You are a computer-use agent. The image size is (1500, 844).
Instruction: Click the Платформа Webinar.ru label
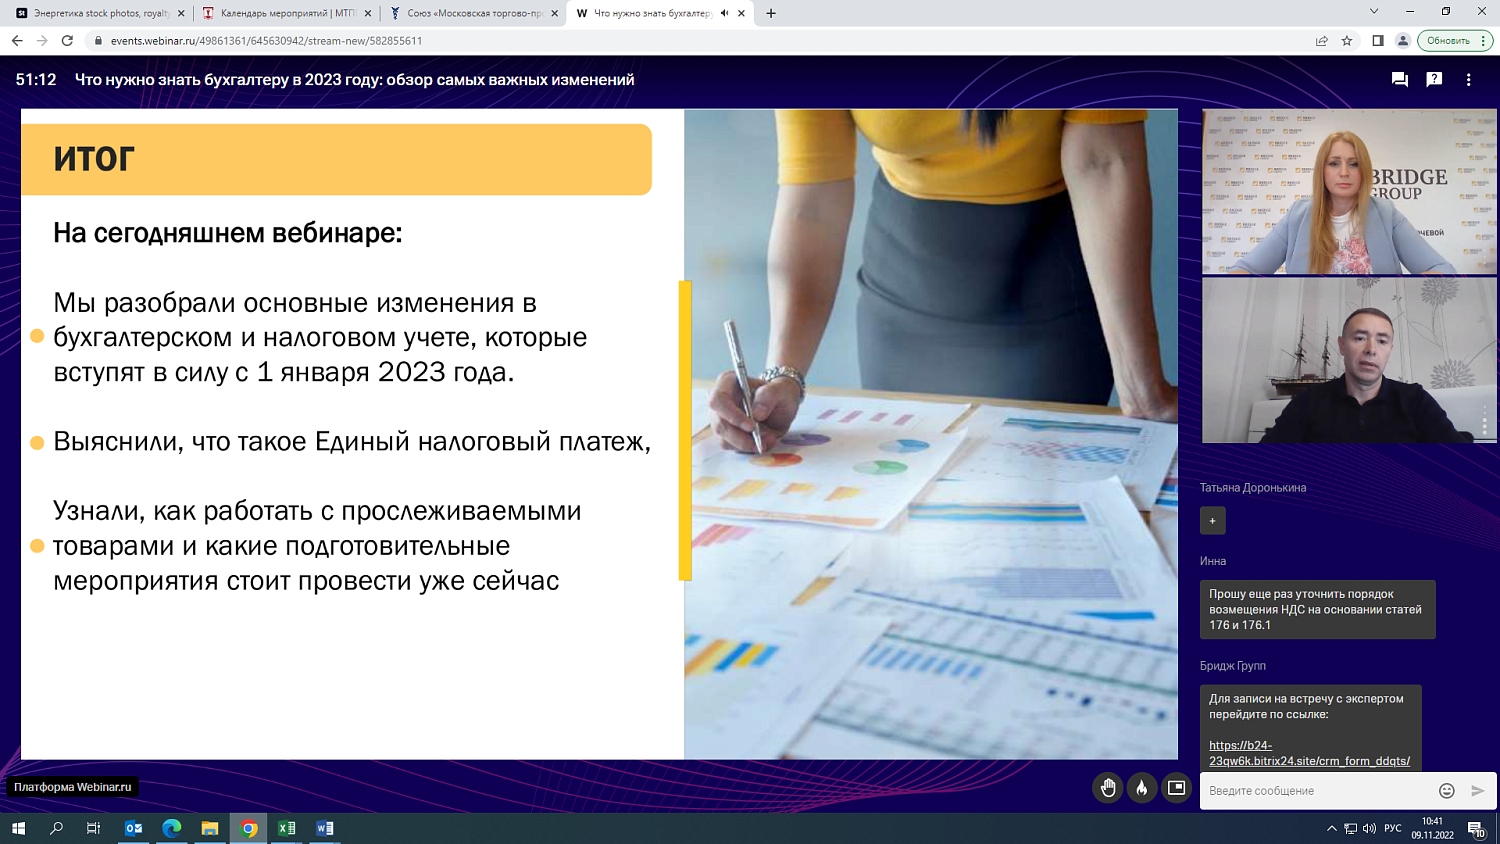pyautogui.click(x=73, y=787)
